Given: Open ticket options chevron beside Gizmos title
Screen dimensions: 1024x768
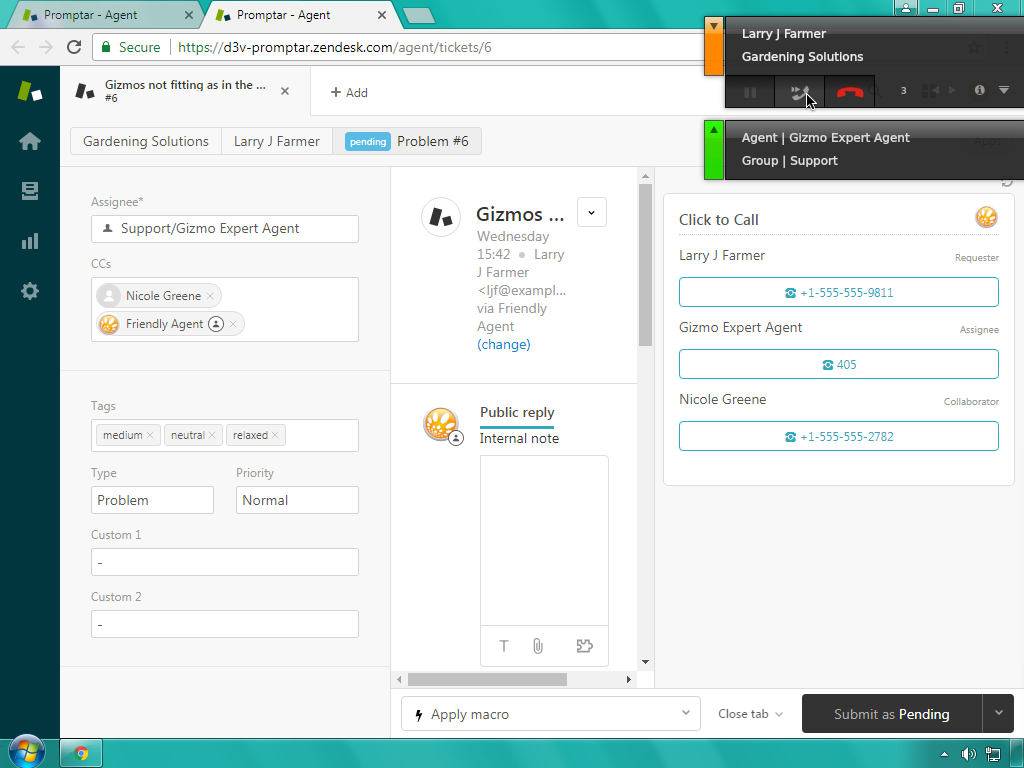Looking at the screenshot, I should click(x=592, y=212).
